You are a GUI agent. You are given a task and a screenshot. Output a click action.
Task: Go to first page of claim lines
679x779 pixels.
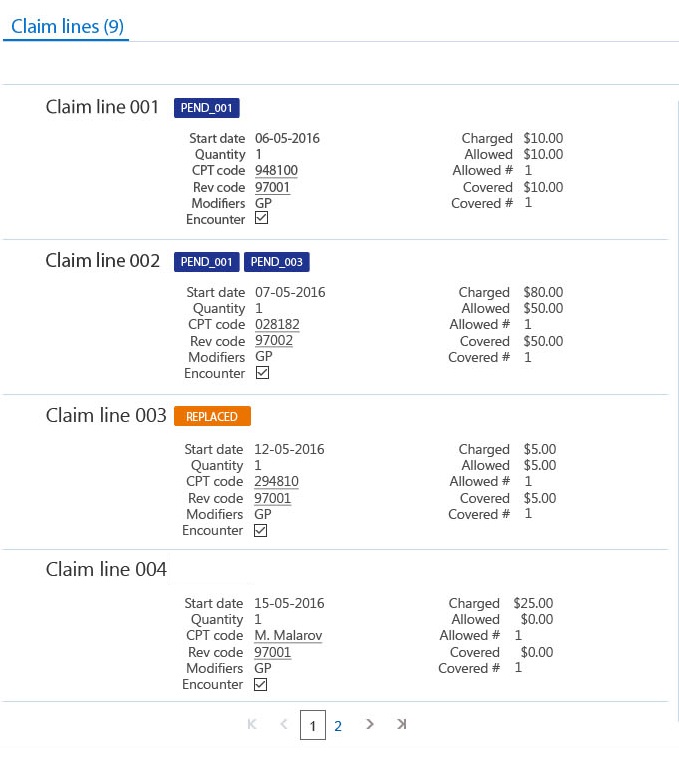click(252, 725)
